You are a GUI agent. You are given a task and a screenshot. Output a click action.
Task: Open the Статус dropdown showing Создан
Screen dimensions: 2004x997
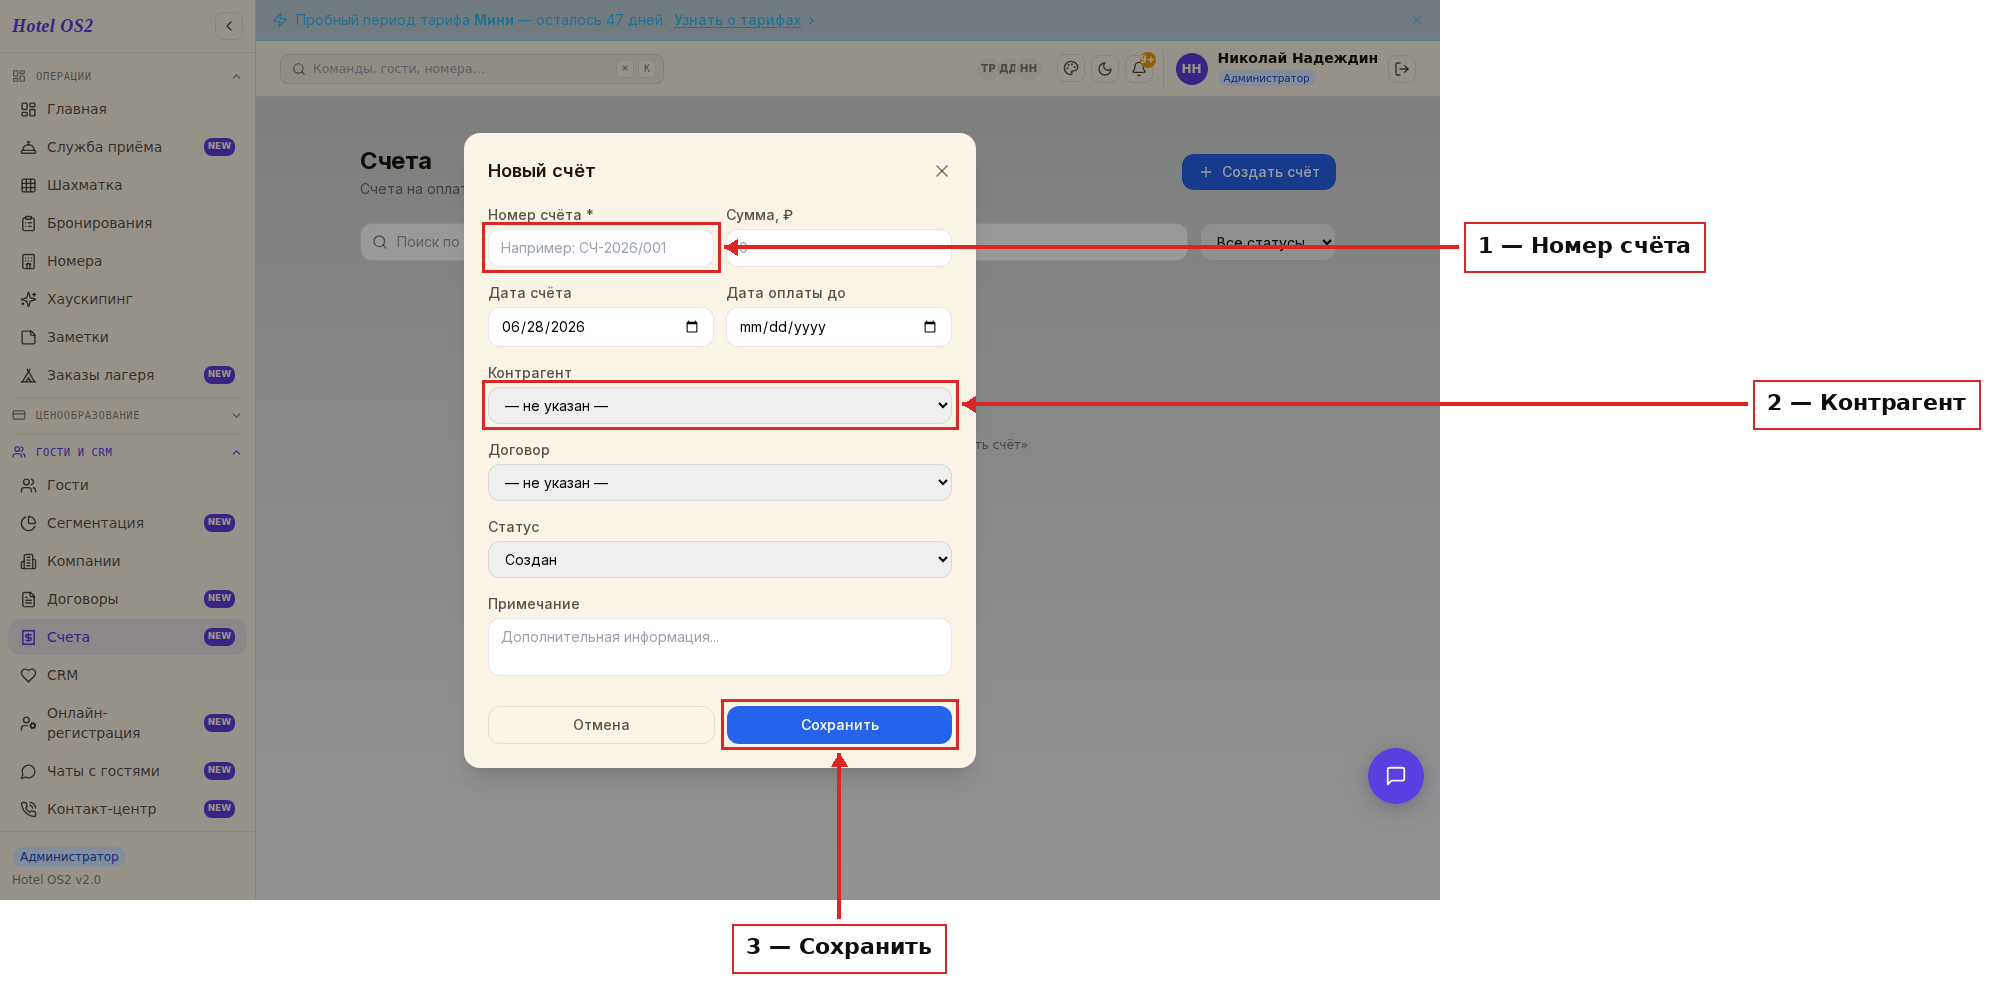[x=720, y=560]
